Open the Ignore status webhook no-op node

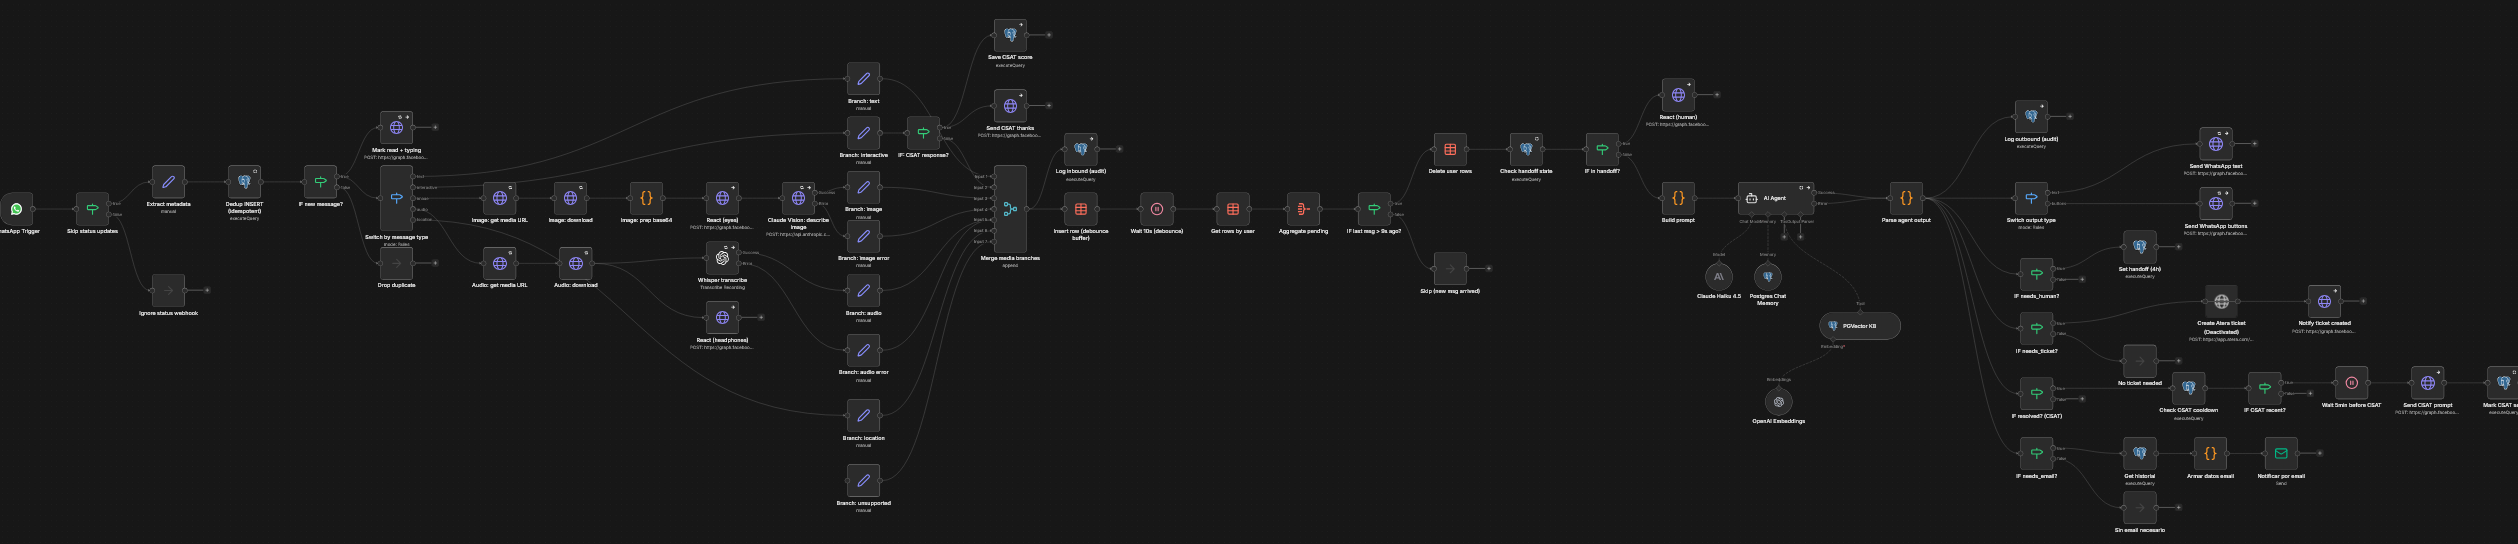[x=168, y=291]
